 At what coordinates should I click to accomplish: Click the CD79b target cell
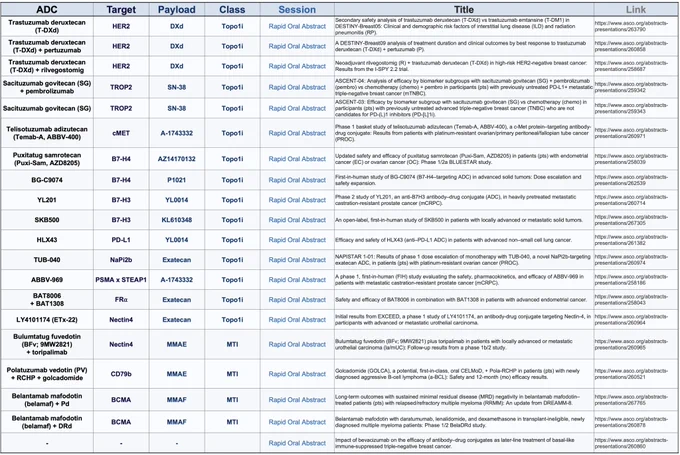(121, 374)
